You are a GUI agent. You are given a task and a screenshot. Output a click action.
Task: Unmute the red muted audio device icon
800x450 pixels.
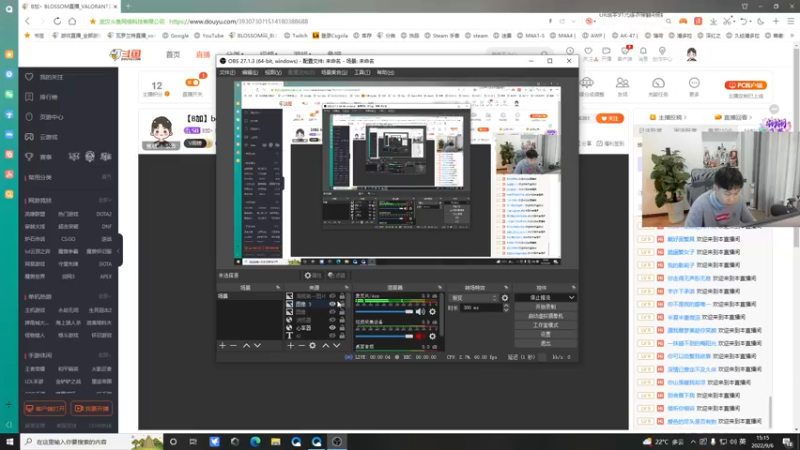pos(420,336)
